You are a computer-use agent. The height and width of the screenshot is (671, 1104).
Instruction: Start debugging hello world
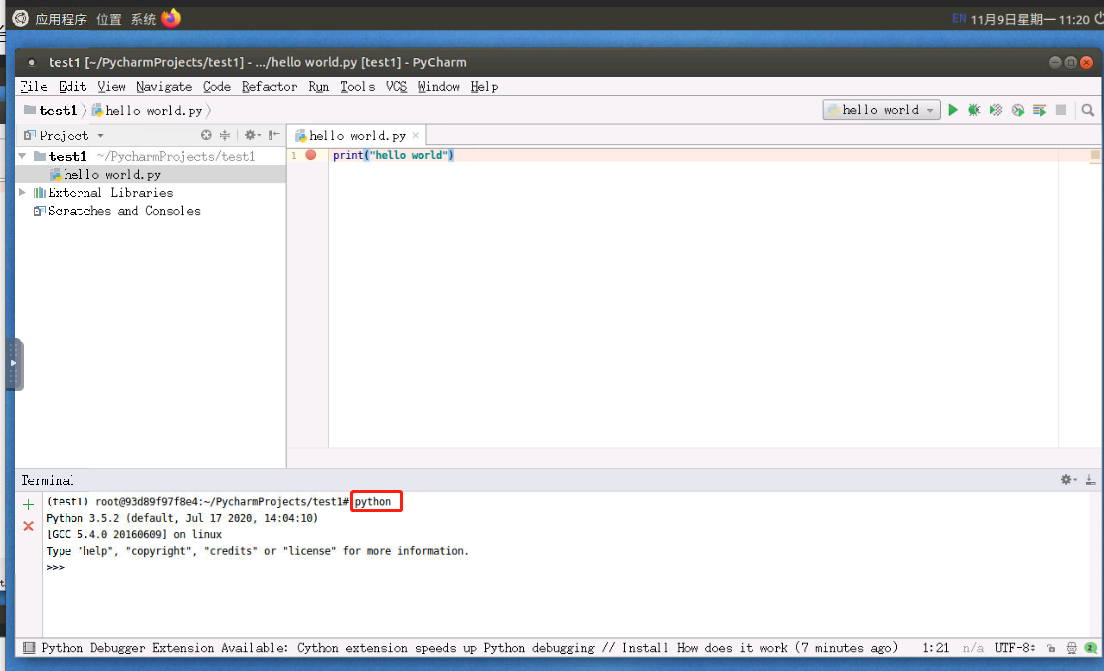(x=974, y=110)
